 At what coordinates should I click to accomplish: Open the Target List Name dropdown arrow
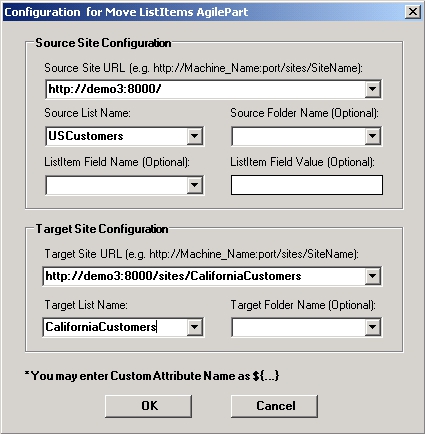195,327
